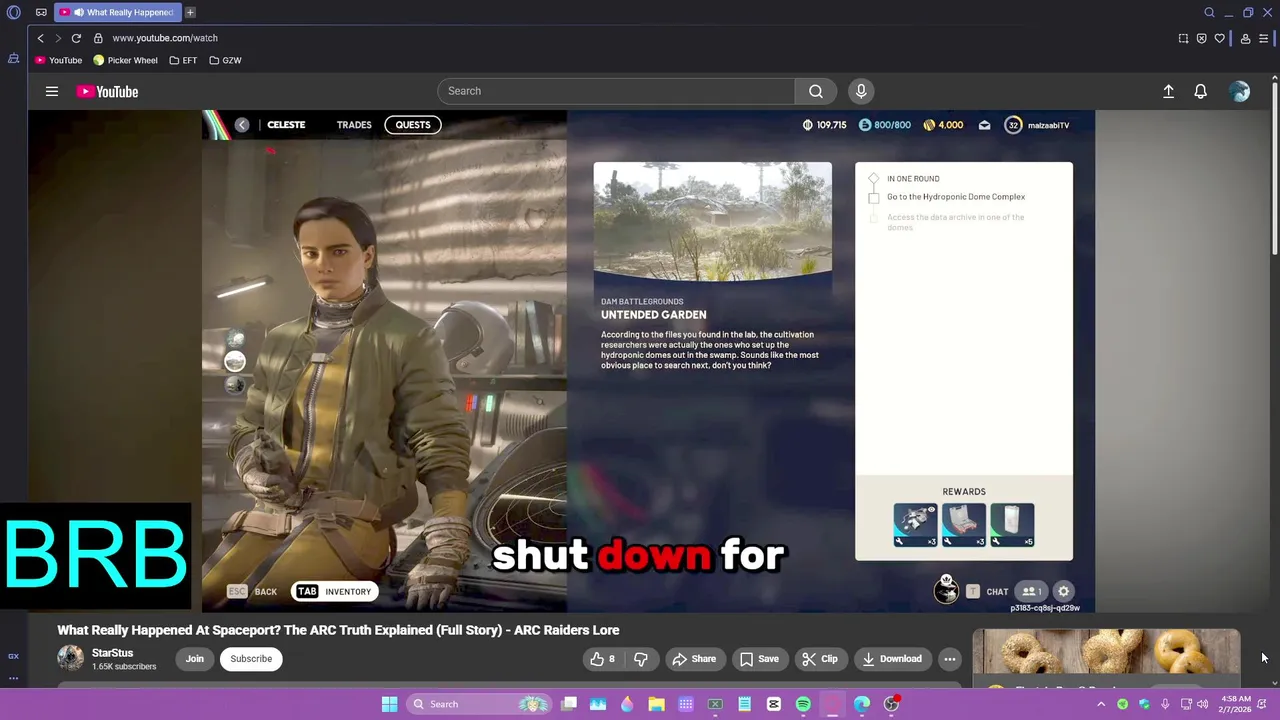
Task: Open YouTube notifications bell
Action: pos(1200,91)
